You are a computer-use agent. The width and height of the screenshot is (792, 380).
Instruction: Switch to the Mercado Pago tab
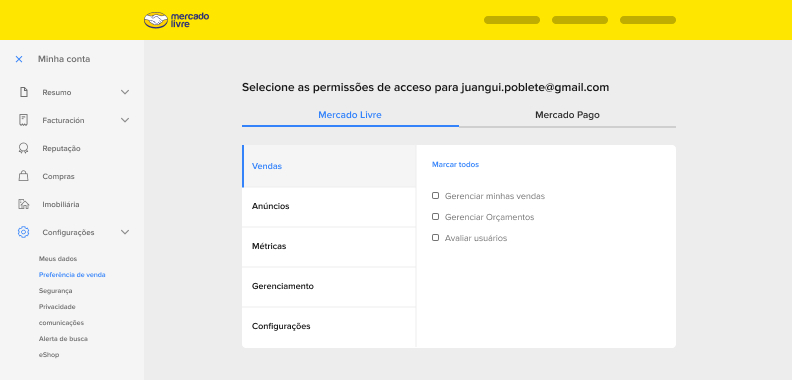coord(567,115)
